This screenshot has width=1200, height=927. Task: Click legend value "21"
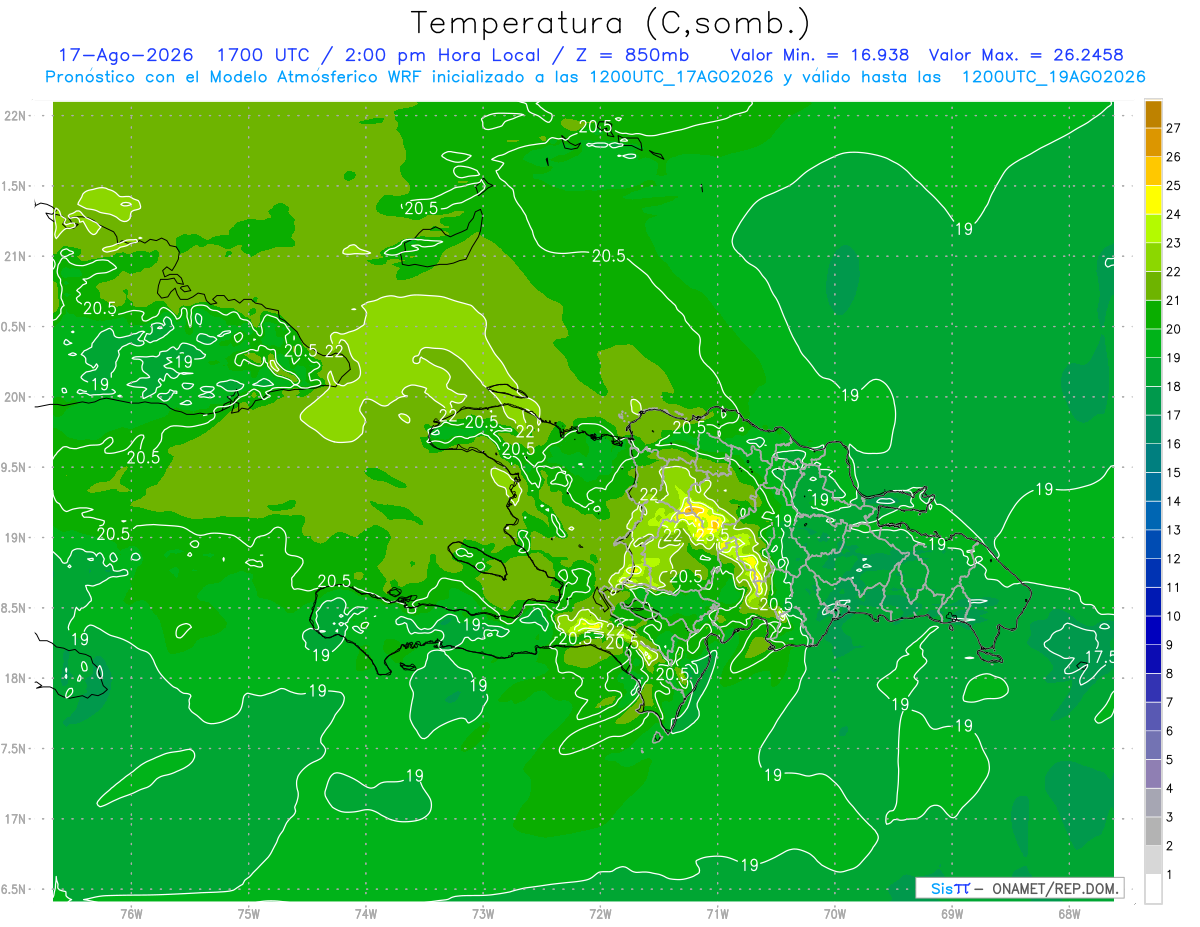[x=1174, y=301]
